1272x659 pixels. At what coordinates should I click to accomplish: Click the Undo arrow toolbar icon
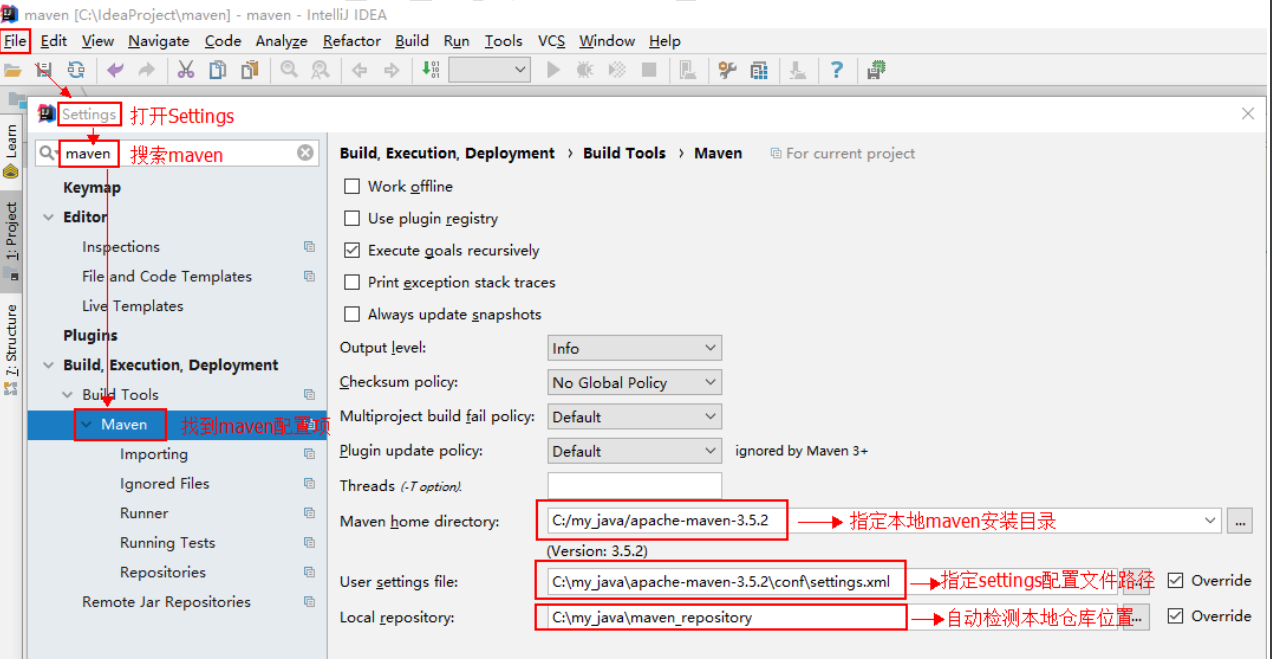click(115, 70)
